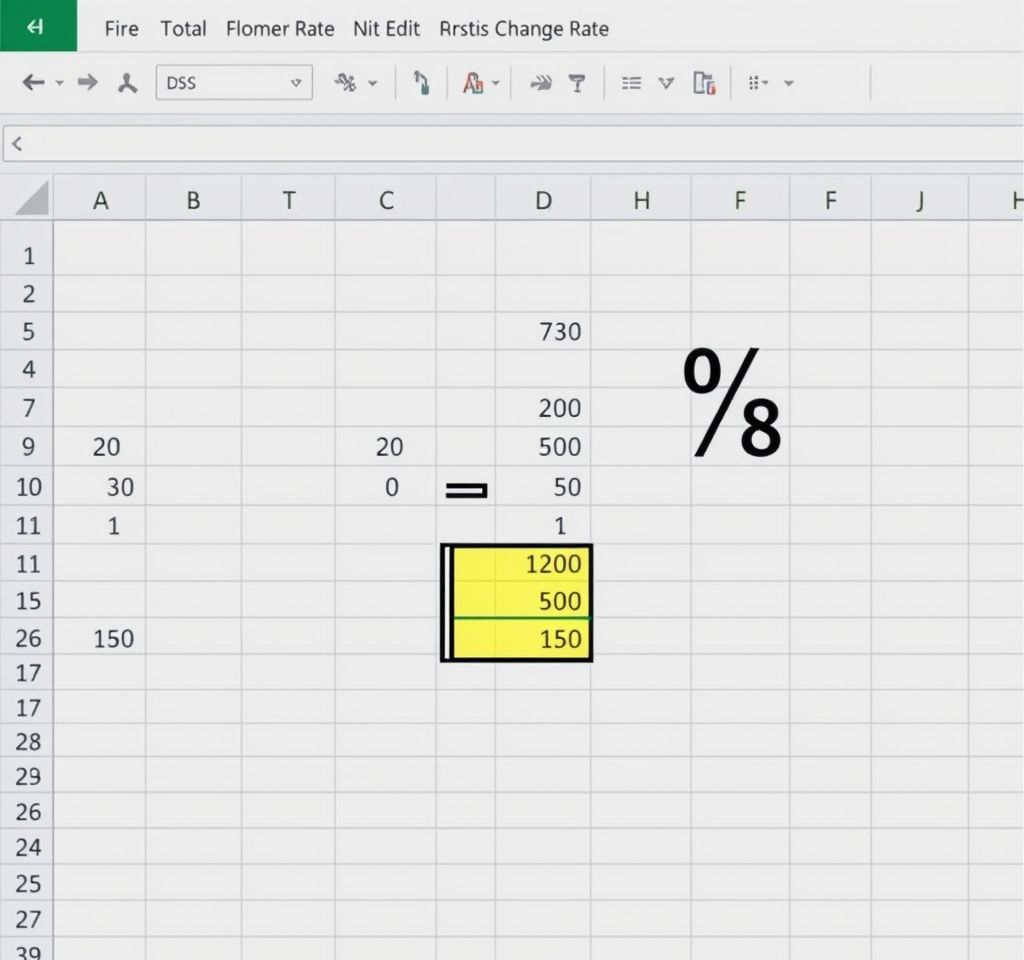Expand the grid options dropdown arrow
1024x960 pixels.
pyautogui.click(x=788, y=83)
